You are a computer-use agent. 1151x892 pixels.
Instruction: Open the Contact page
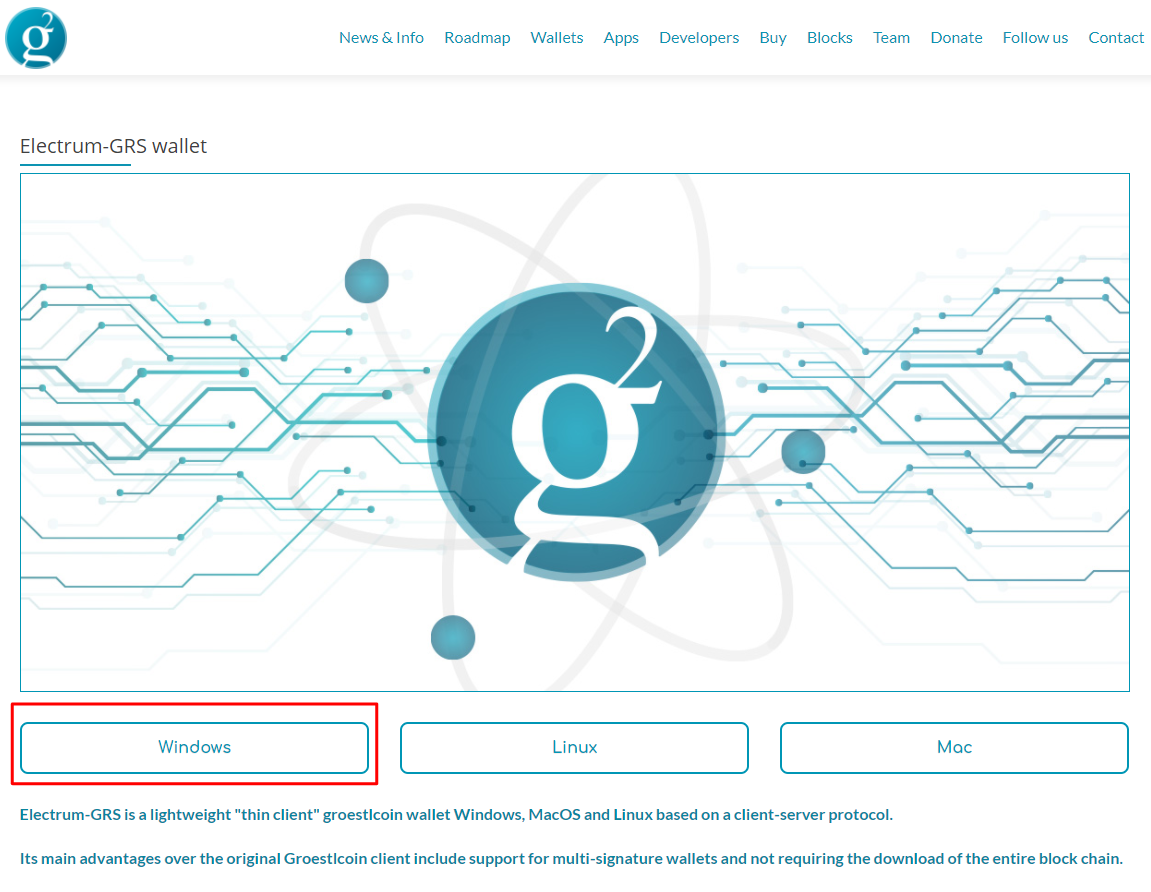point(1116,37)
